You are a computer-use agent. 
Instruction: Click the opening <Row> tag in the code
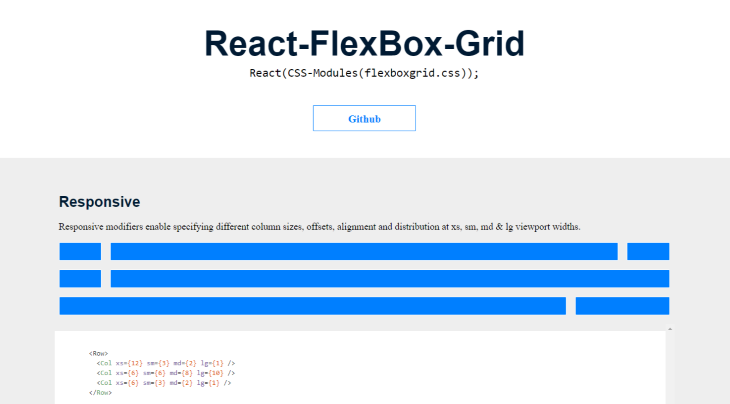pyautogui.click(x=98, y=353)
